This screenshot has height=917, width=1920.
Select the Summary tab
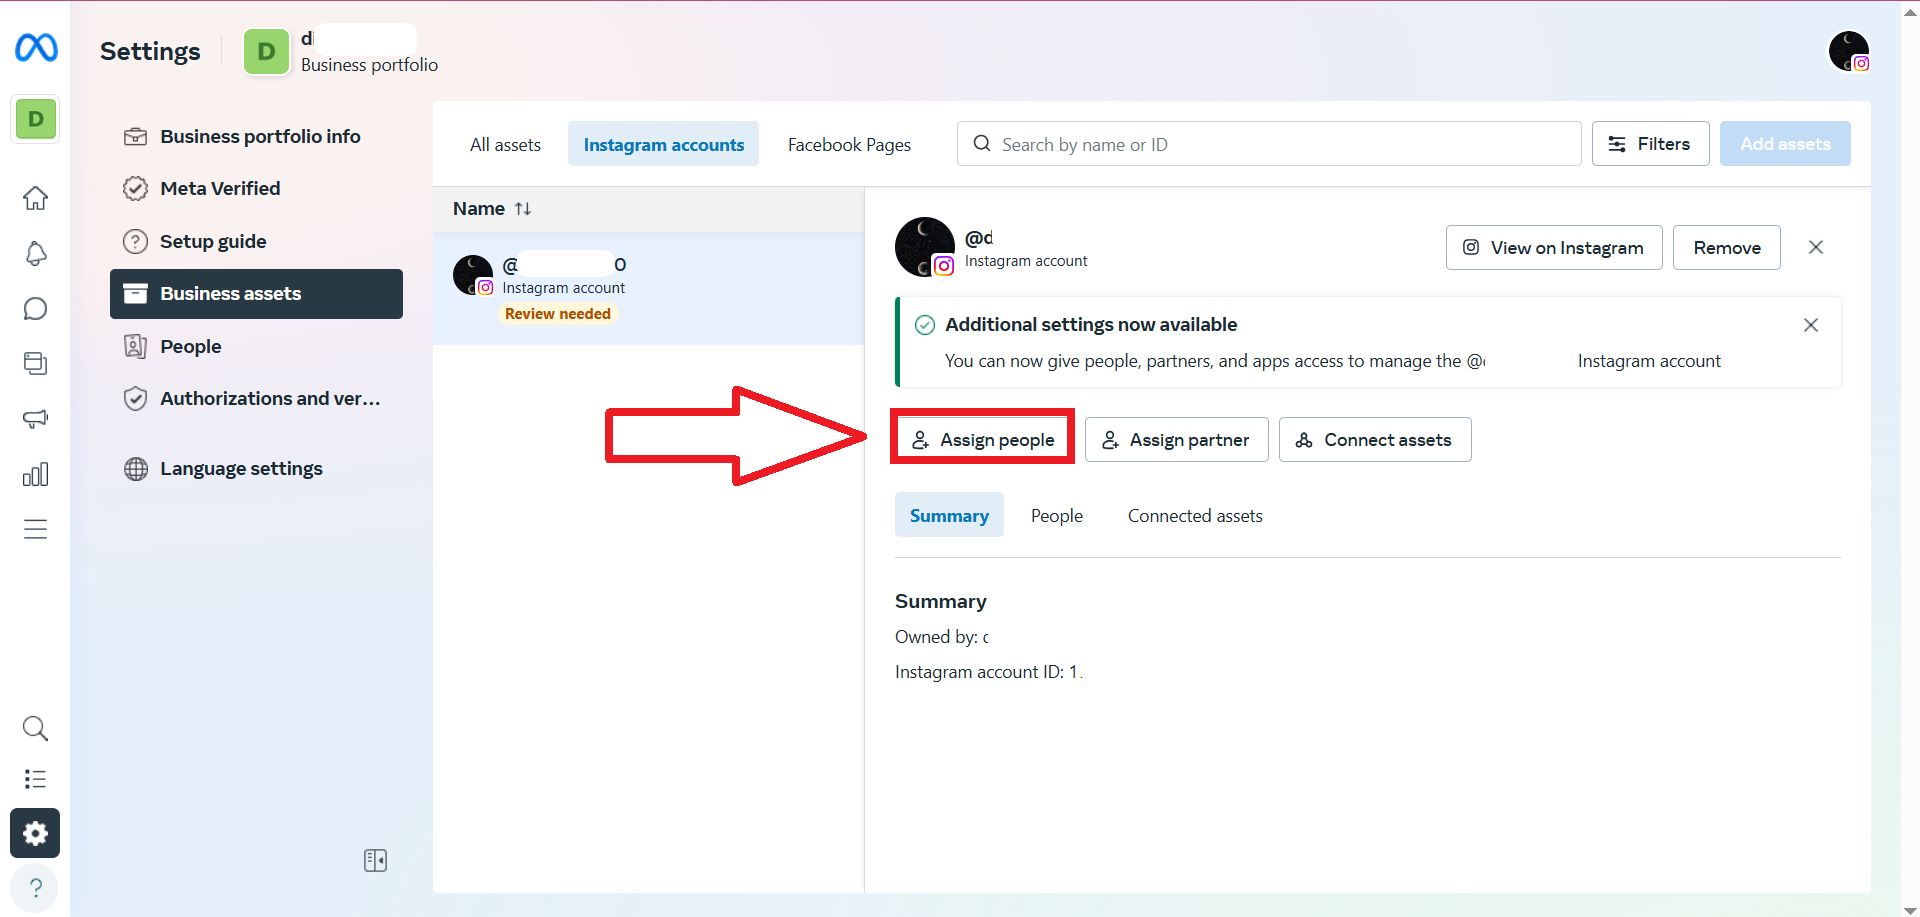tap(949, 515)
